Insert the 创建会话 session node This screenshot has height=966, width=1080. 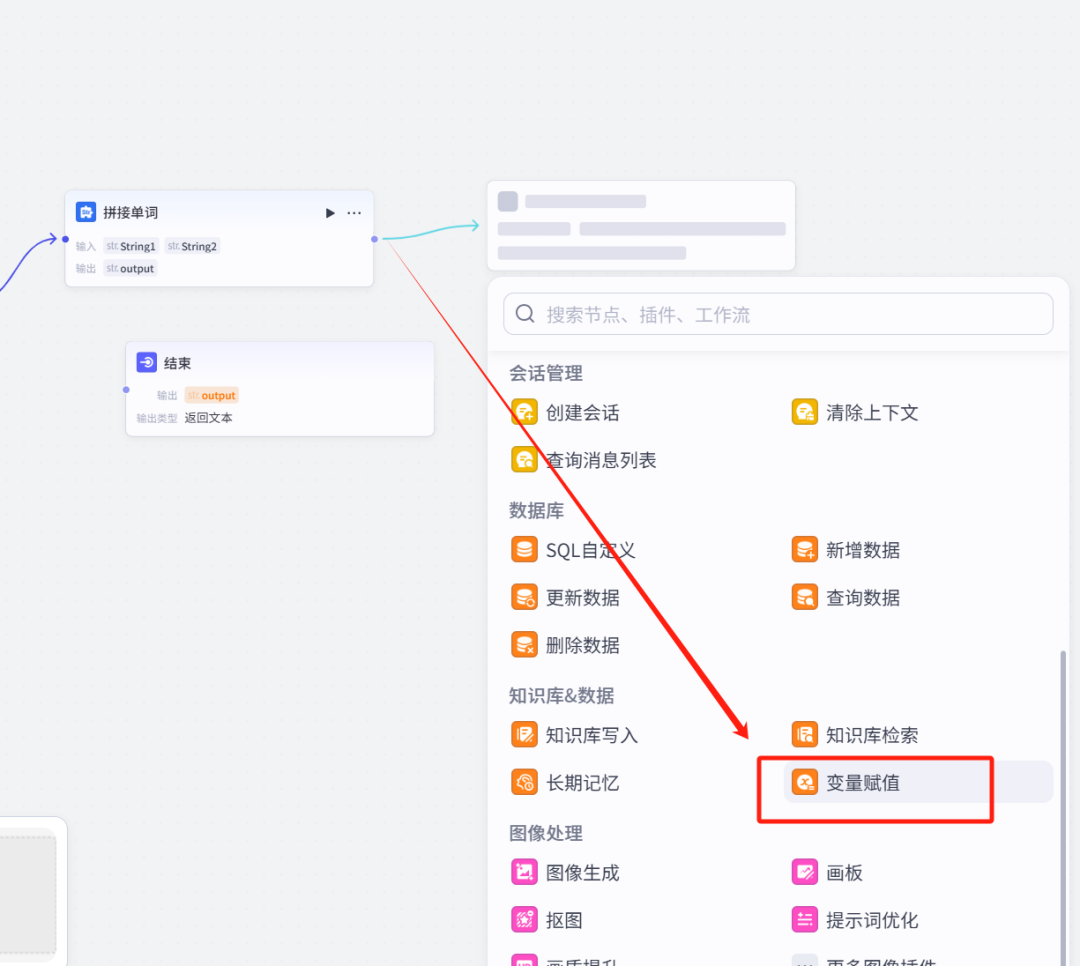[582, 412]
